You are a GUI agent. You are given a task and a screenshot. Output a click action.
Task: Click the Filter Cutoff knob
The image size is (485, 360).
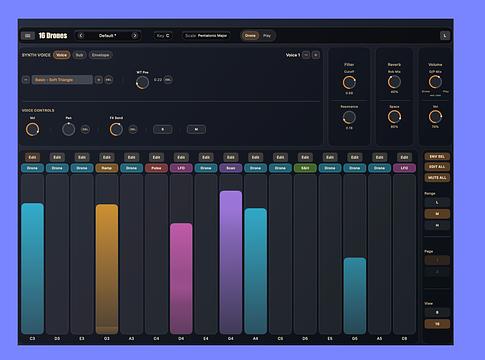tap(349, 82)
